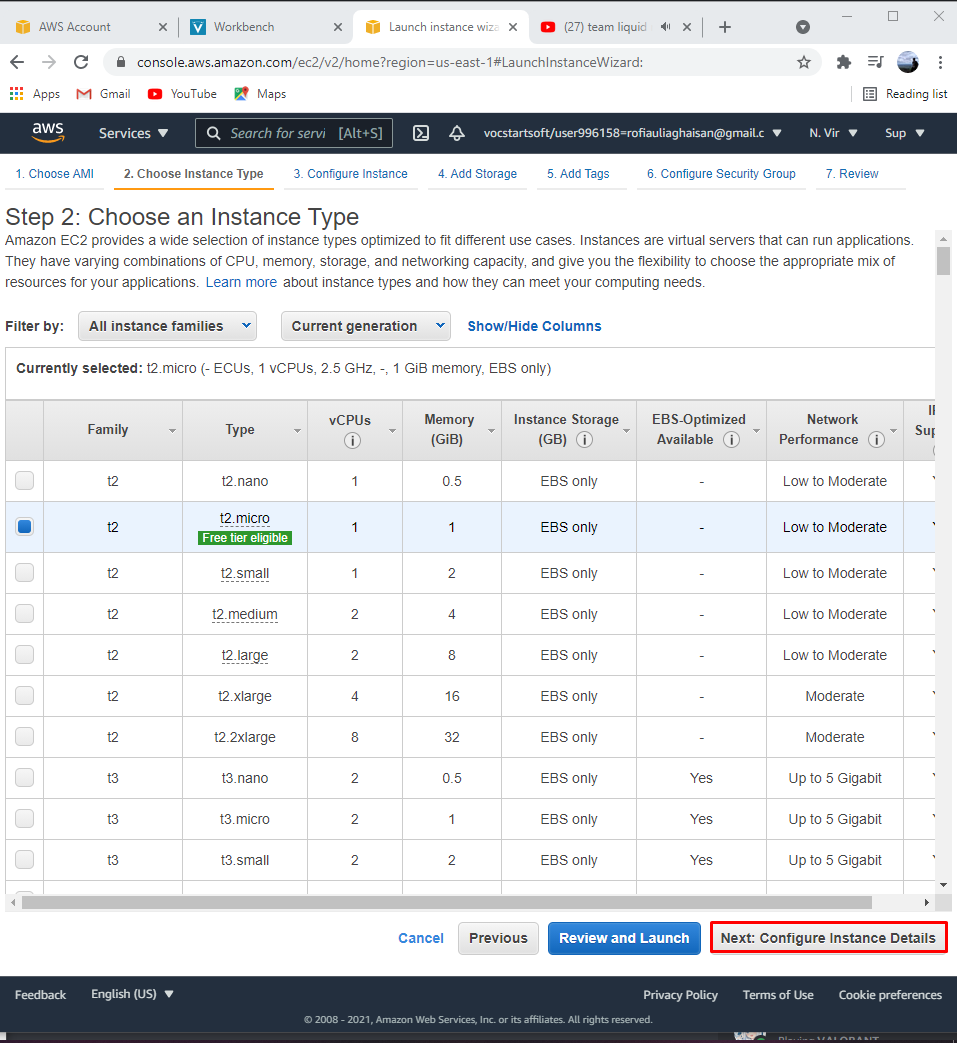Viewport: 957px width, 1043px height.
Task: Mute the YouTube tab speaker icon
Action: [666, 27]
